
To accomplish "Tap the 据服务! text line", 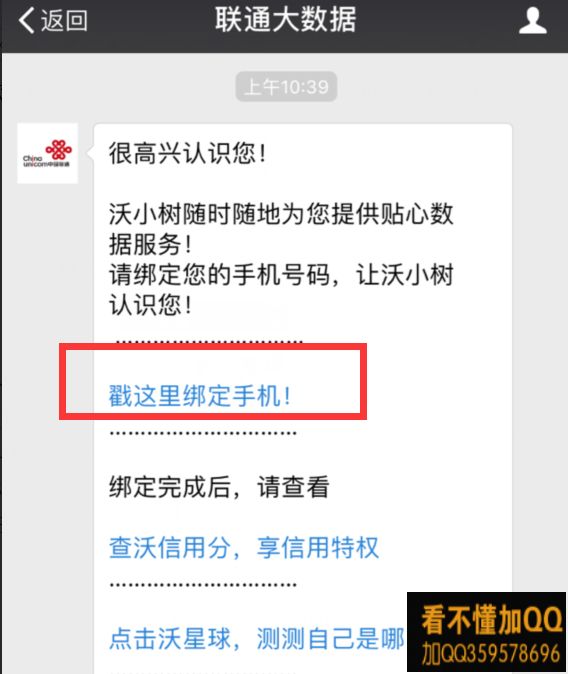I will (150, 245).
